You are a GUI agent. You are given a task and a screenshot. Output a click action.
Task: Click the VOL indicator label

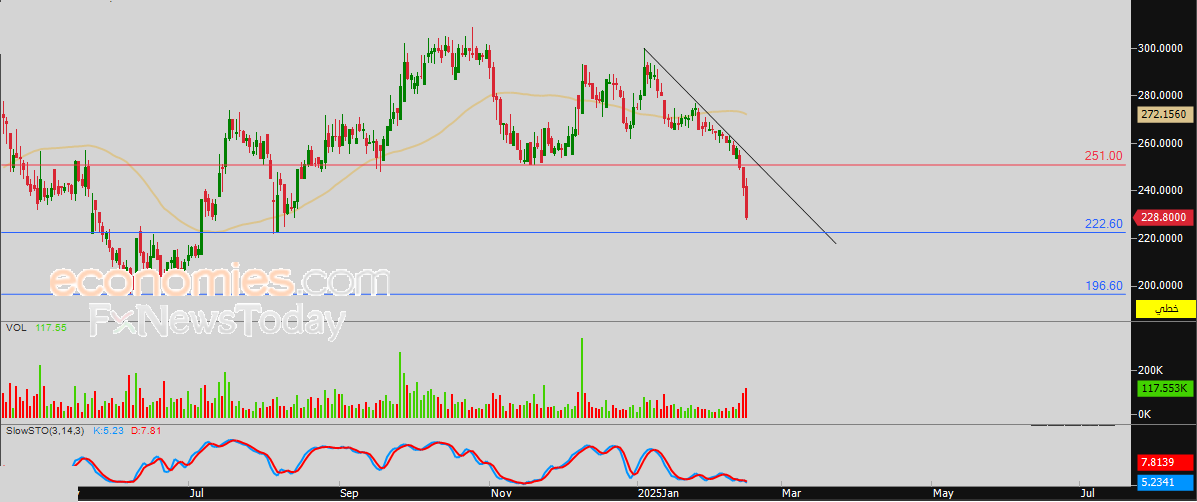click(x=15, y=327)
